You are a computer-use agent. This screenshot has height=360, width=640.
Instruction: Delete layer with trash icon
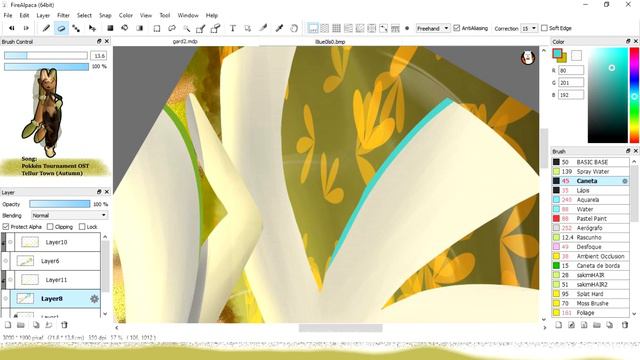point(64,325)
